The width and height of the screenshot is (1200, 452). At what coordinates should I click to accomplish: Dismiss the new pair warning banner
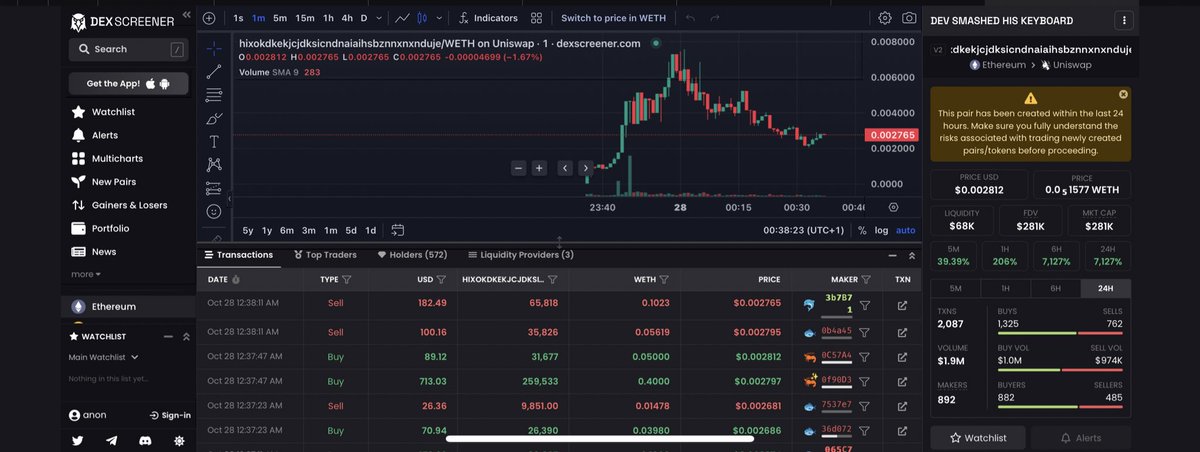[1123, 94]
